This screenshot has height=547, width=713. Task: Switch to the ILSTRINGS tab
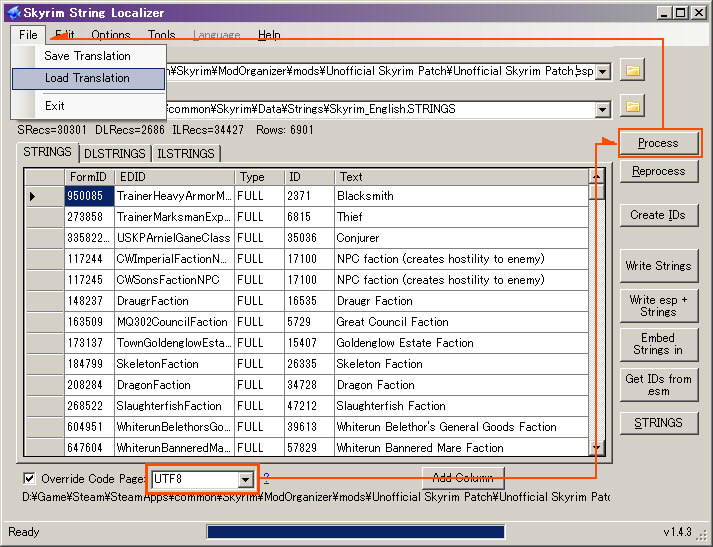[x=186, y=154]
